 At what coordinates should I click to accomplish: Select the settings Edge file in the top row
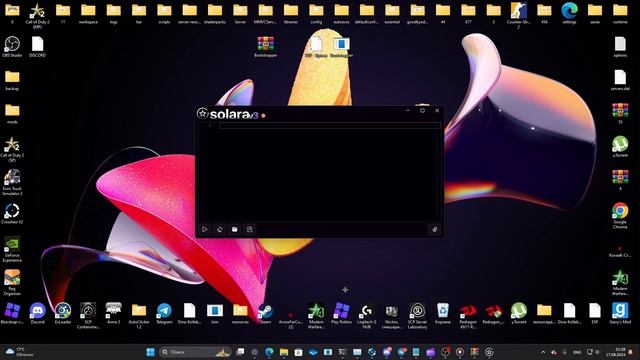click(569, 13)
